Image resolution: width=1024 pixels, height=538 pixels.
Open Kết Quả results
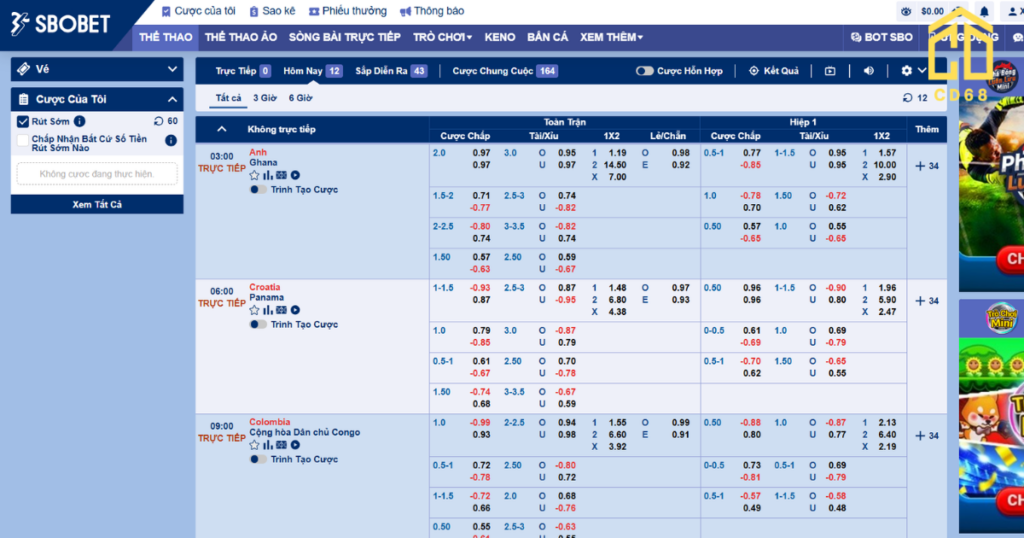coord(774,71)
